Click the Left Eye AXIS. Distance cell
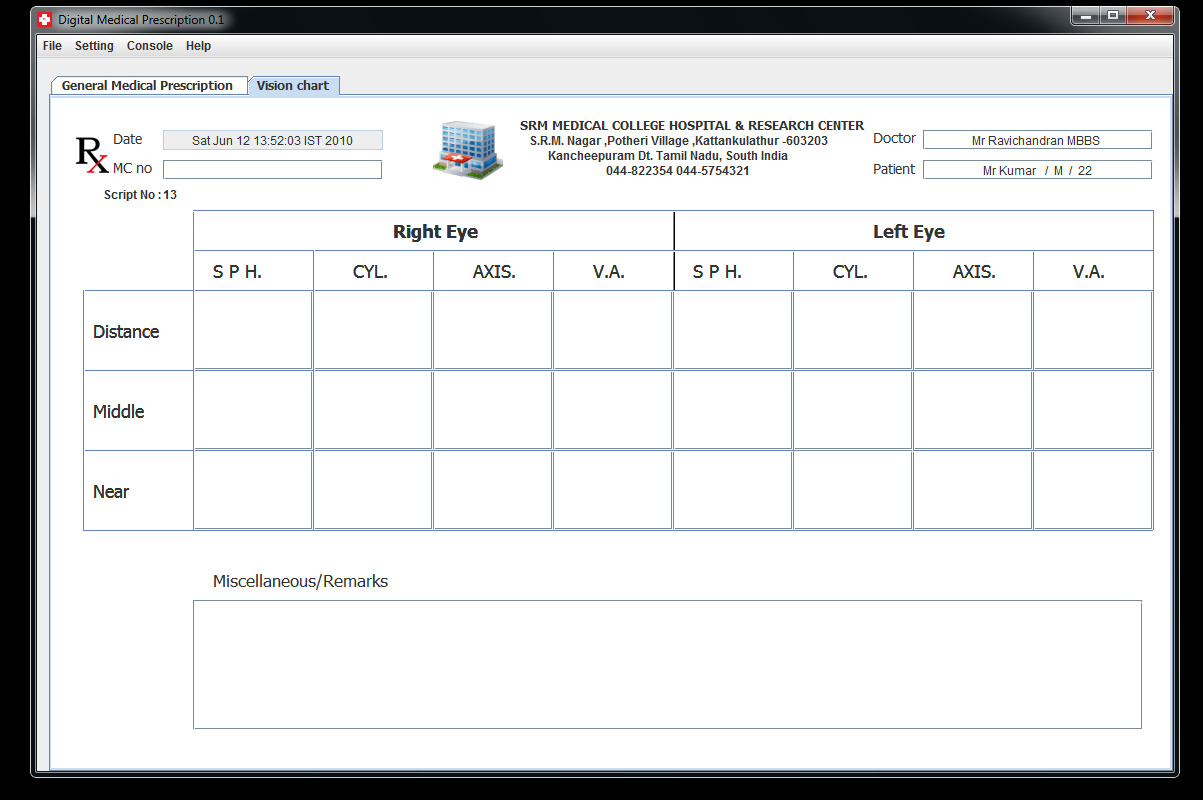 click(x=973, y=330)
